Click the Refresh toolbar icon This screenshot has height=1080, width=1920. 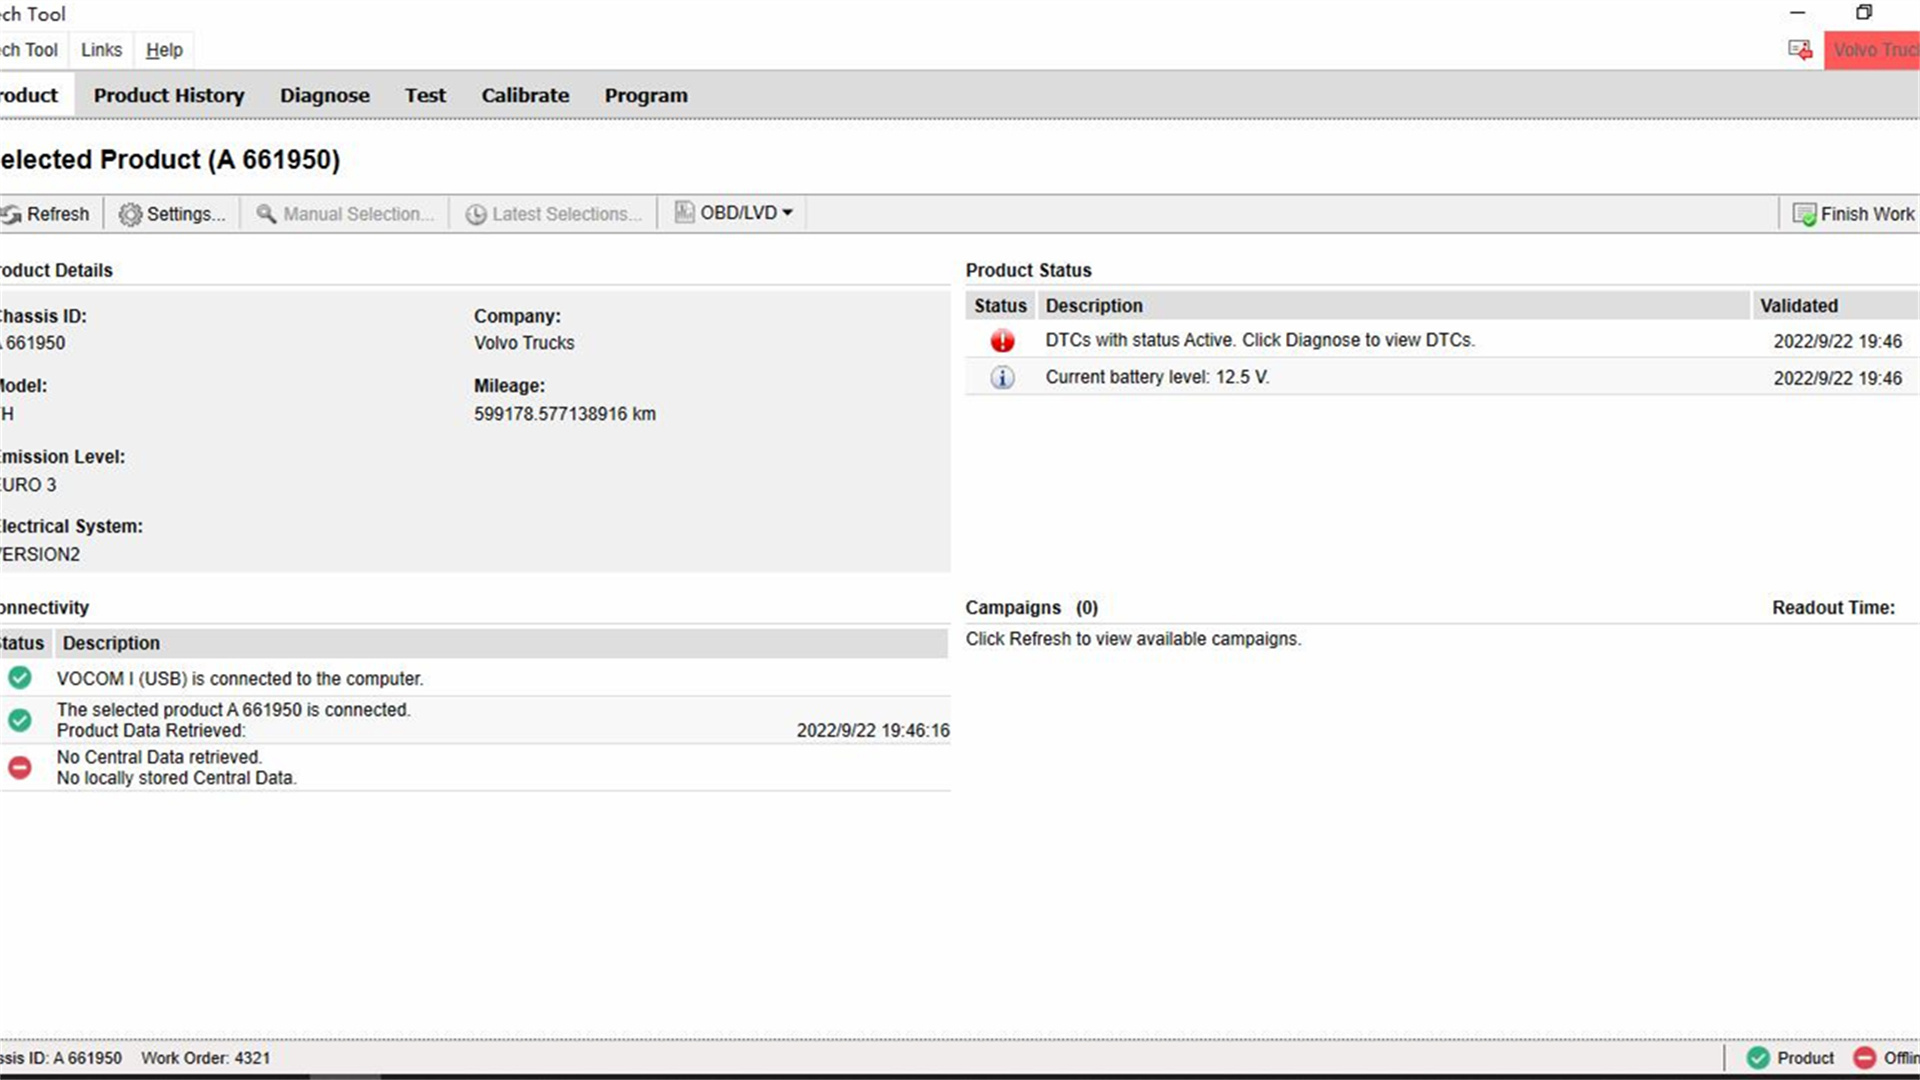(11, 215)
